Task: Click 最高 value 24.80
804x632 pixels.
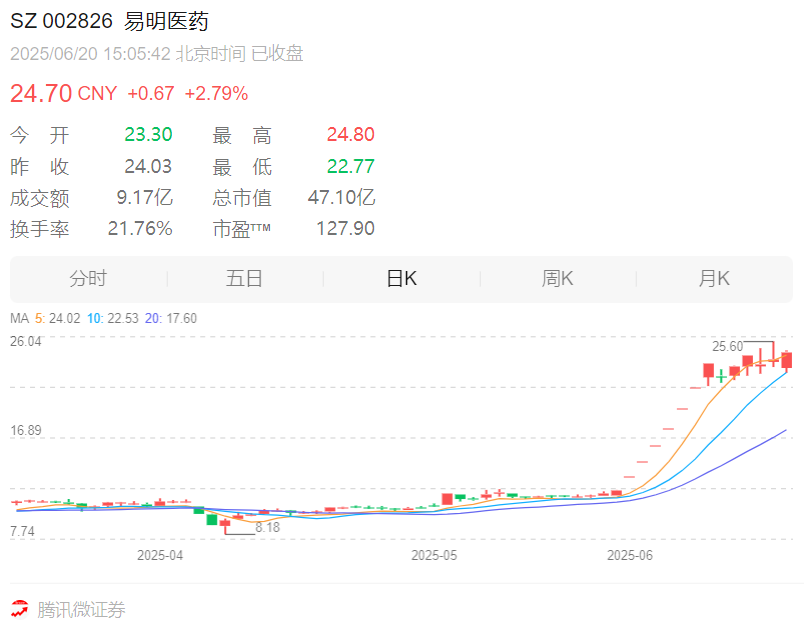Action: [351, 135]
